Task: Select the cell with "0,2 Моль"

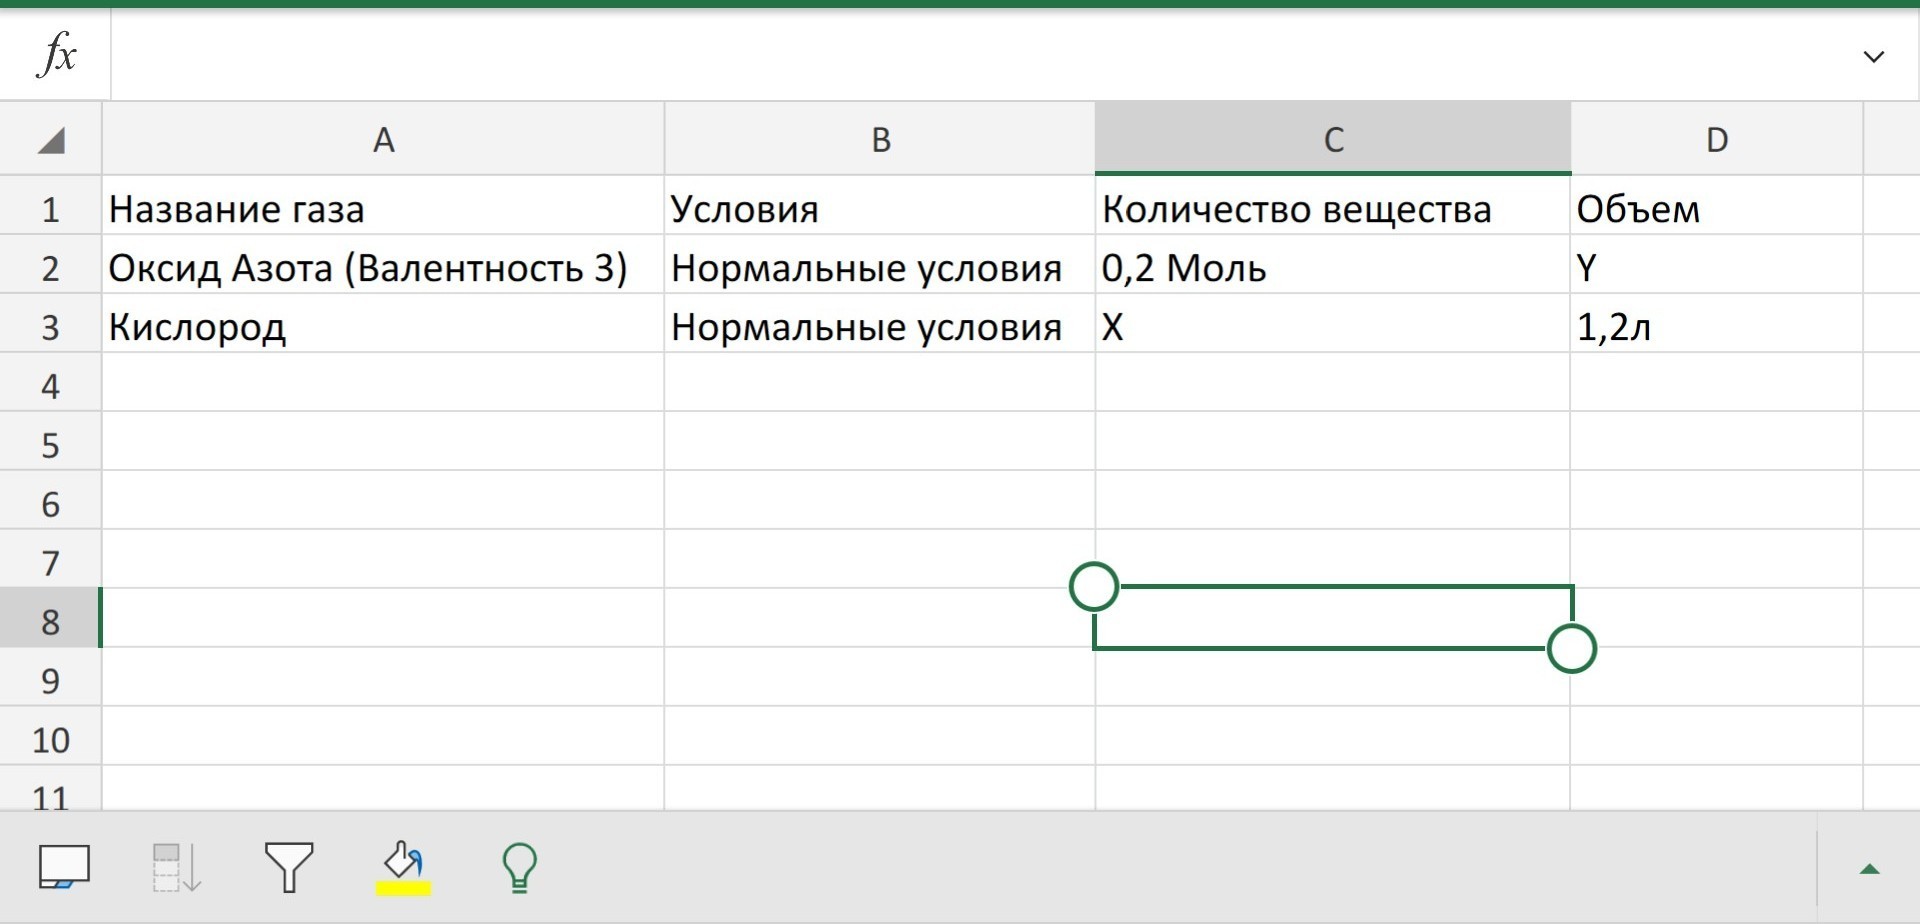Action: [x=1332, y=268]
